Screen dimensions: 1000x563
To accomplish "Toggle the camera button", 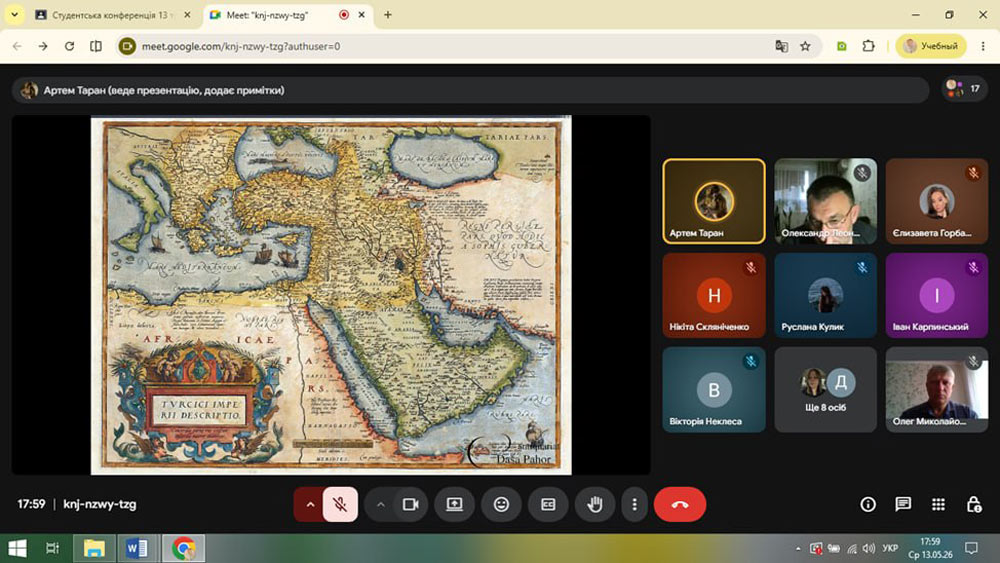I will click(x=411, y=504).
